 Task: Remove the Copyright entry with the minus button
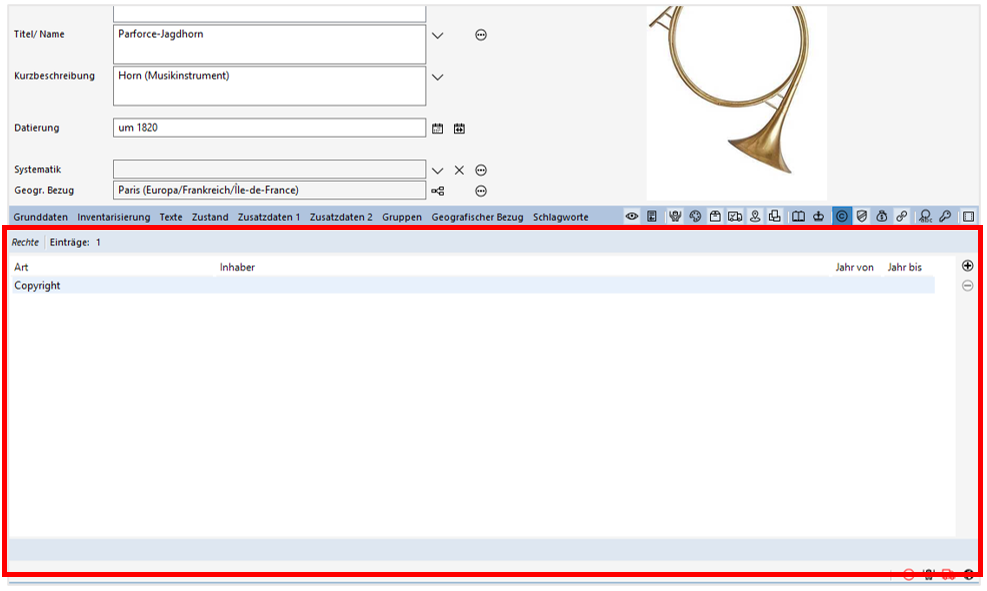coord(967,287)
